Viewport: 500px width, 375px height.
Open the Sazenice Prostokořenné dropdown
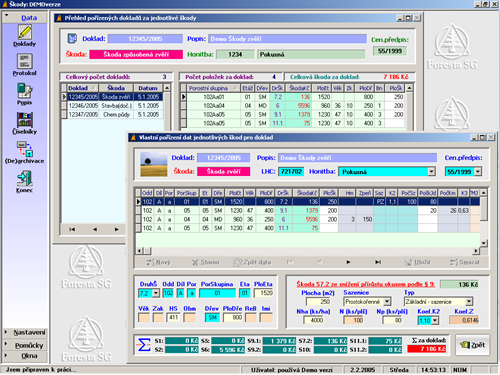(387, 302)
